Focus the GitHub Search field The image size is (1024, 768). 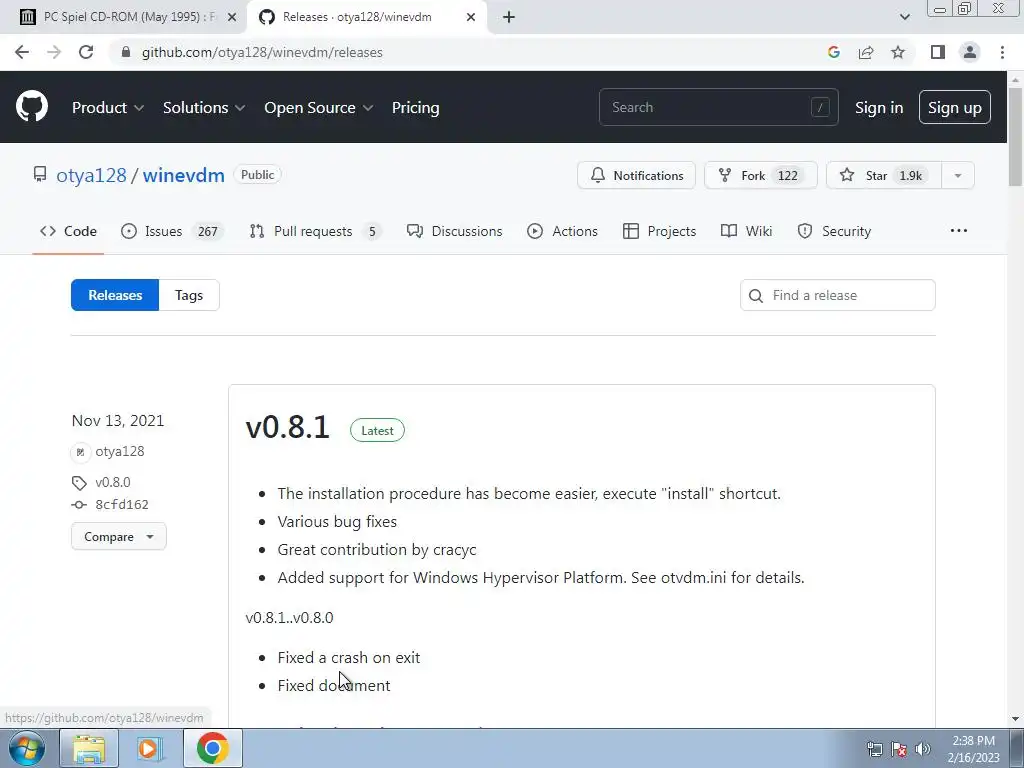718,107
